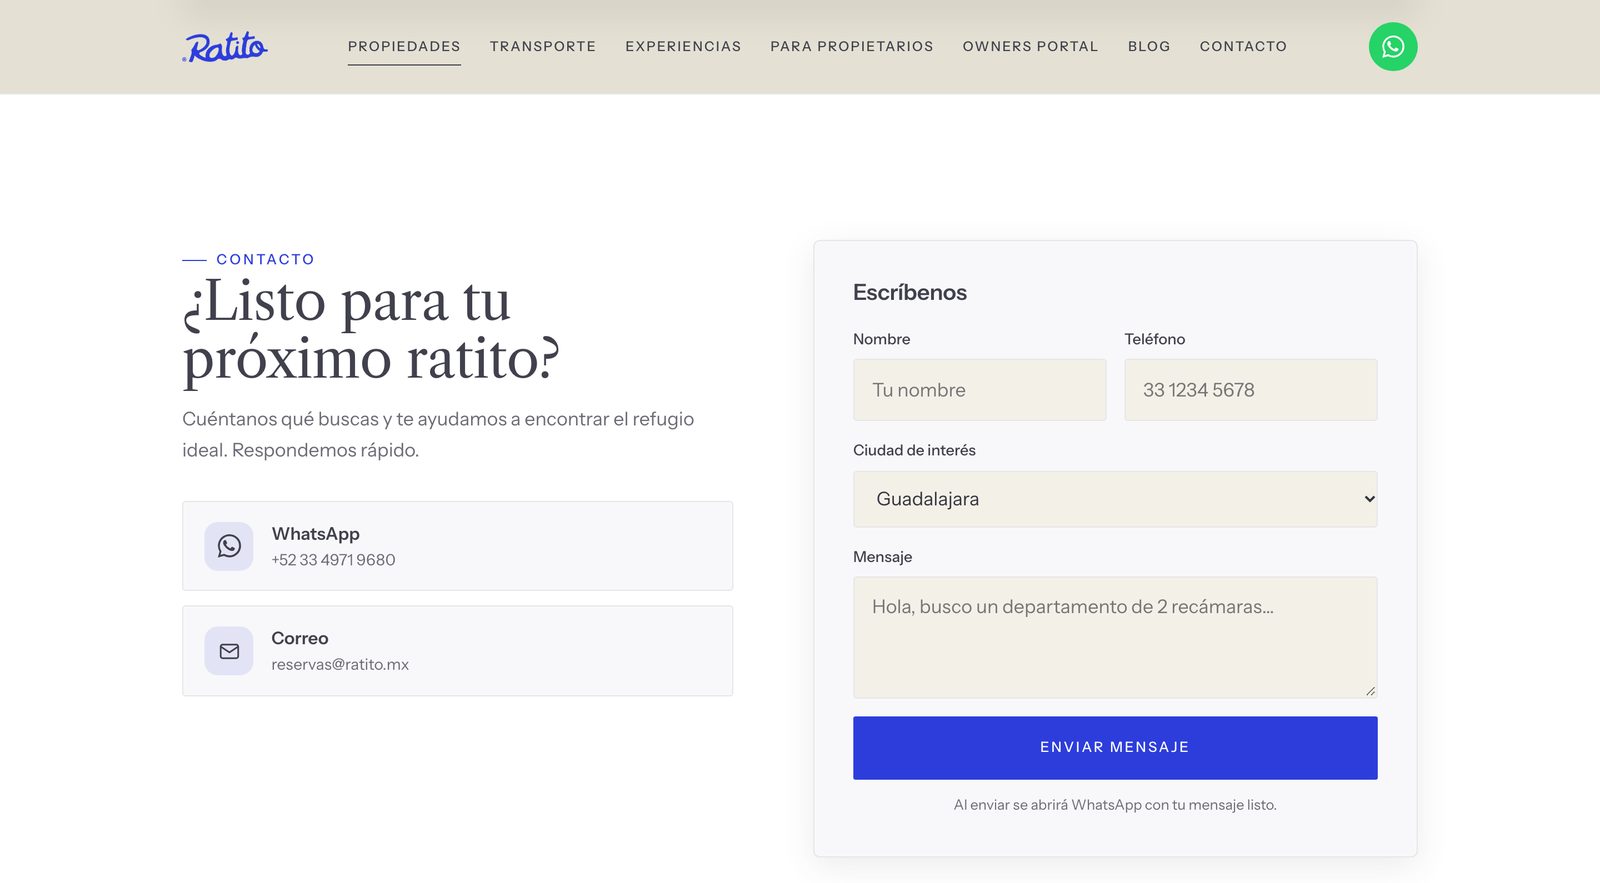The width and height of the screenshot is (1600, 883).
Task: Click the 'Correo' card title
Action: (x=300, y=638)
